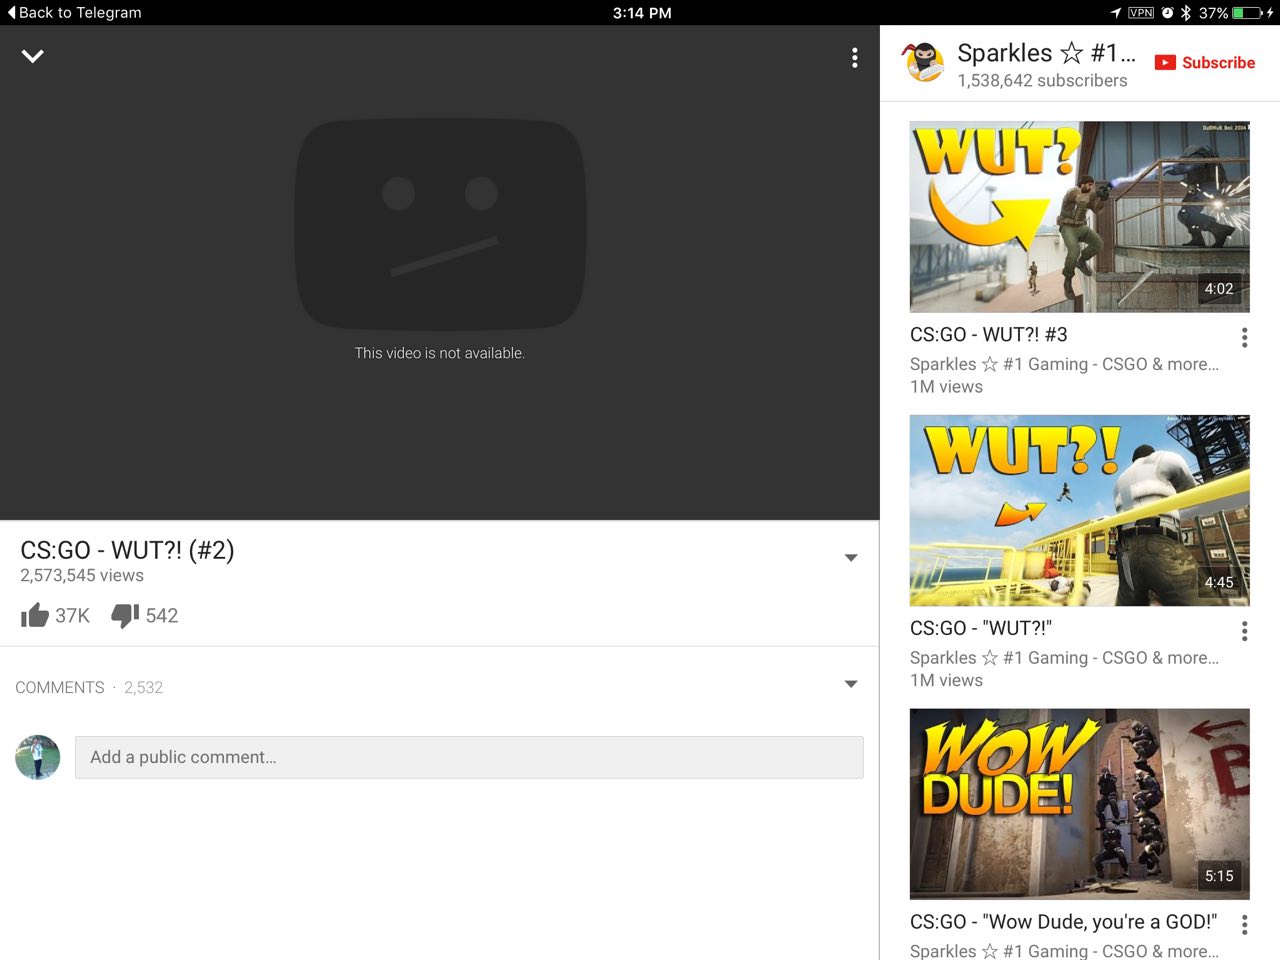Tap the 3:14 PM clock

(x=642, y=13)
